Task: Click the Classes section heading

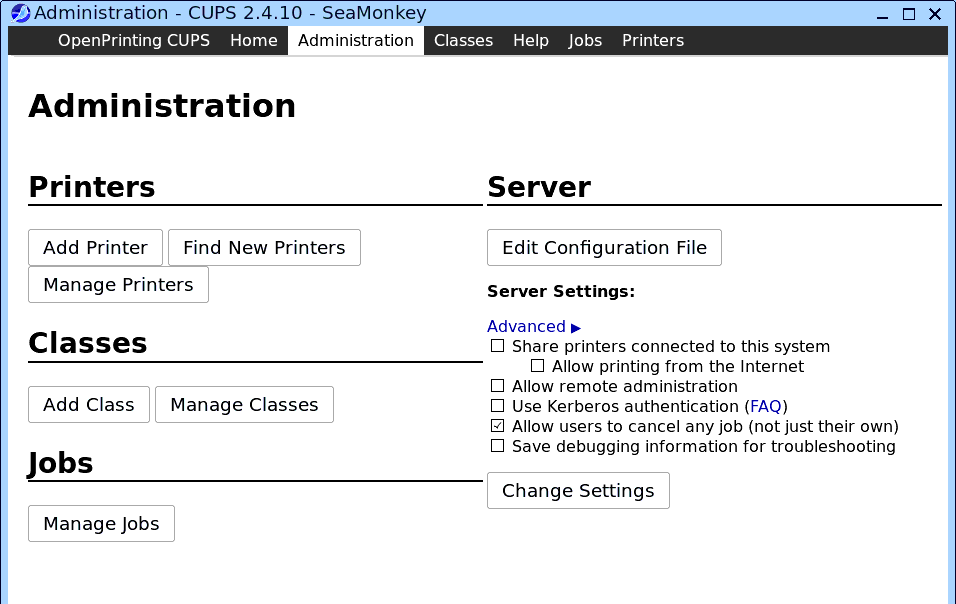Action: pyautogui.click(x=88, y=343)
